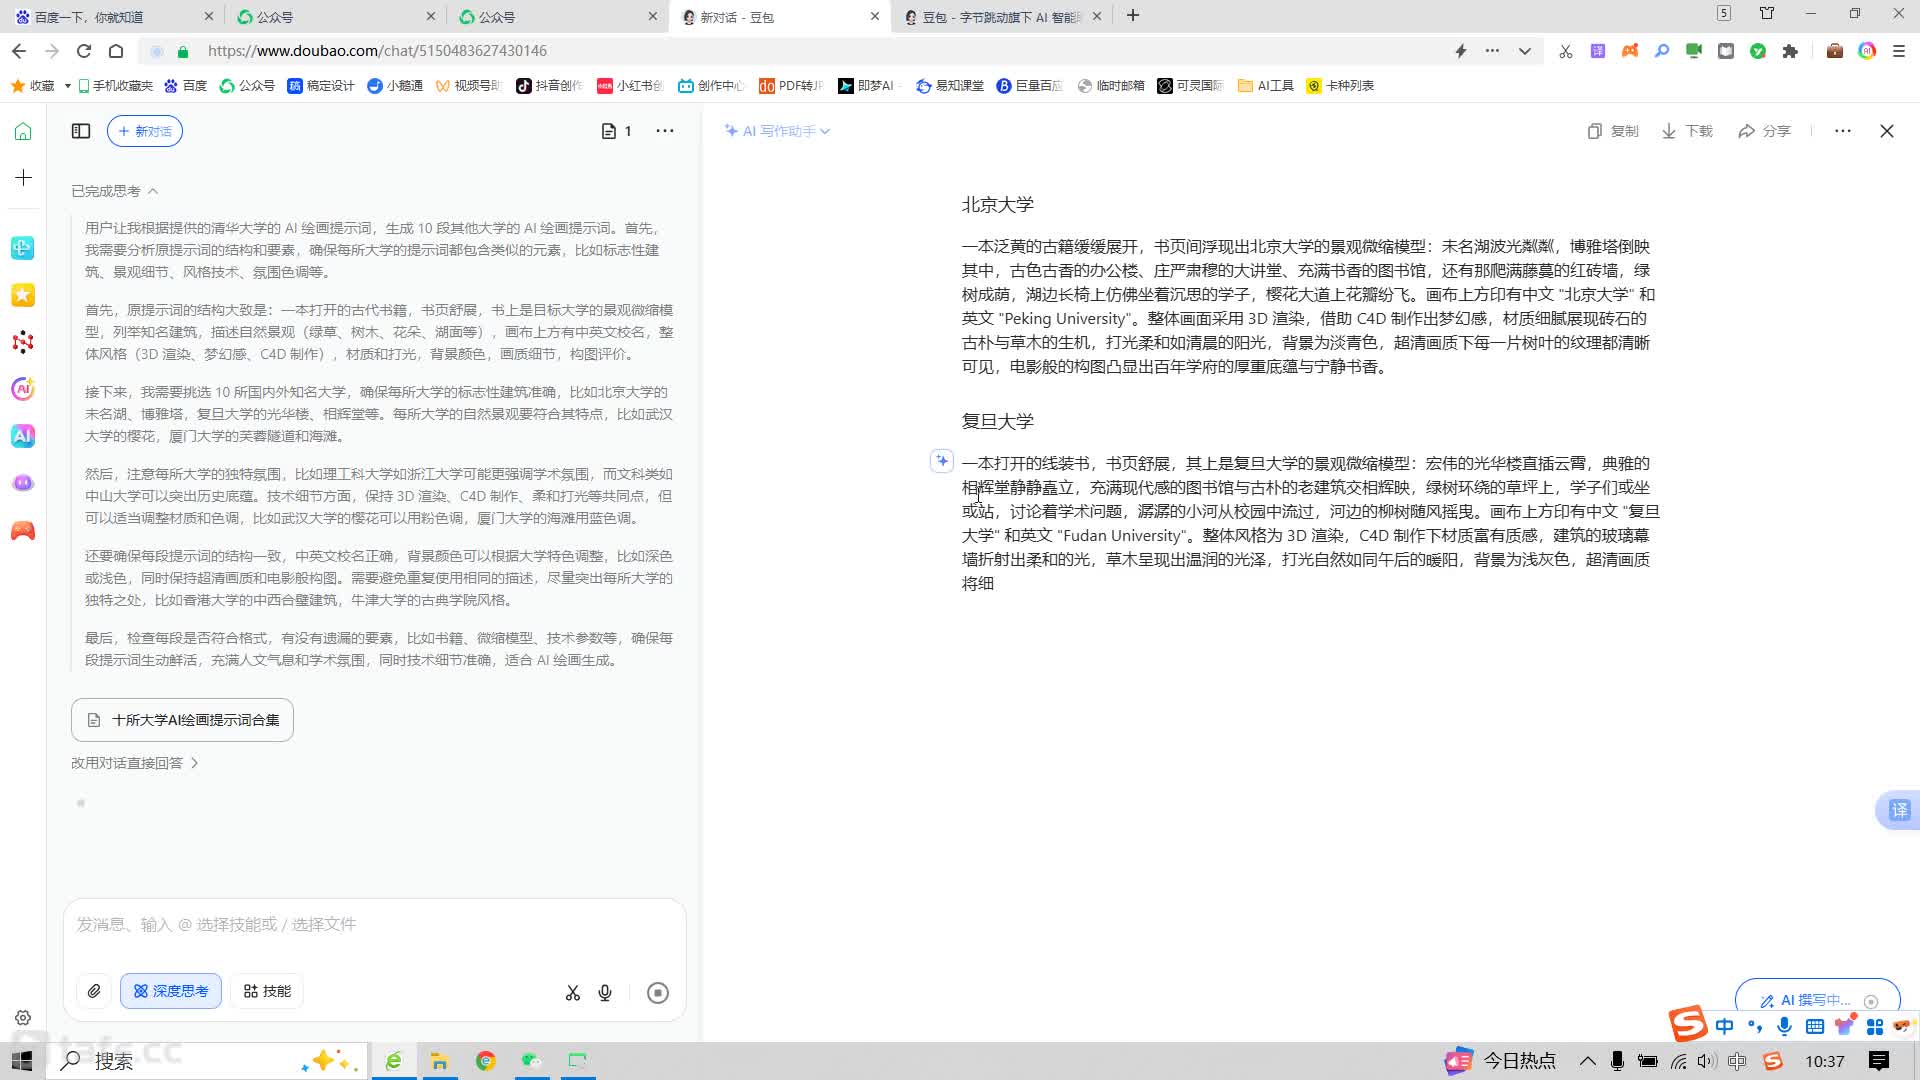Switch to the 豆包 - 字节跳动 browser tab
The image size is (1920, 1080).
point(1000,17)
